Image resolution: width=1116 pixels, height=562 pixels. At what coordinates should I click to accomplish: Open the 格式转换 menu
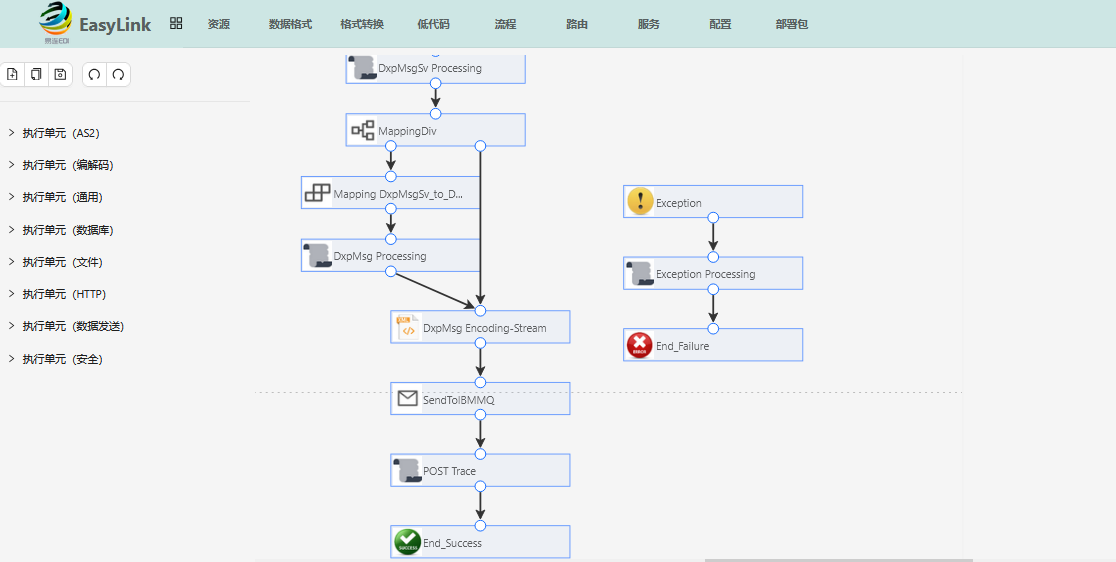click(362, 24)
